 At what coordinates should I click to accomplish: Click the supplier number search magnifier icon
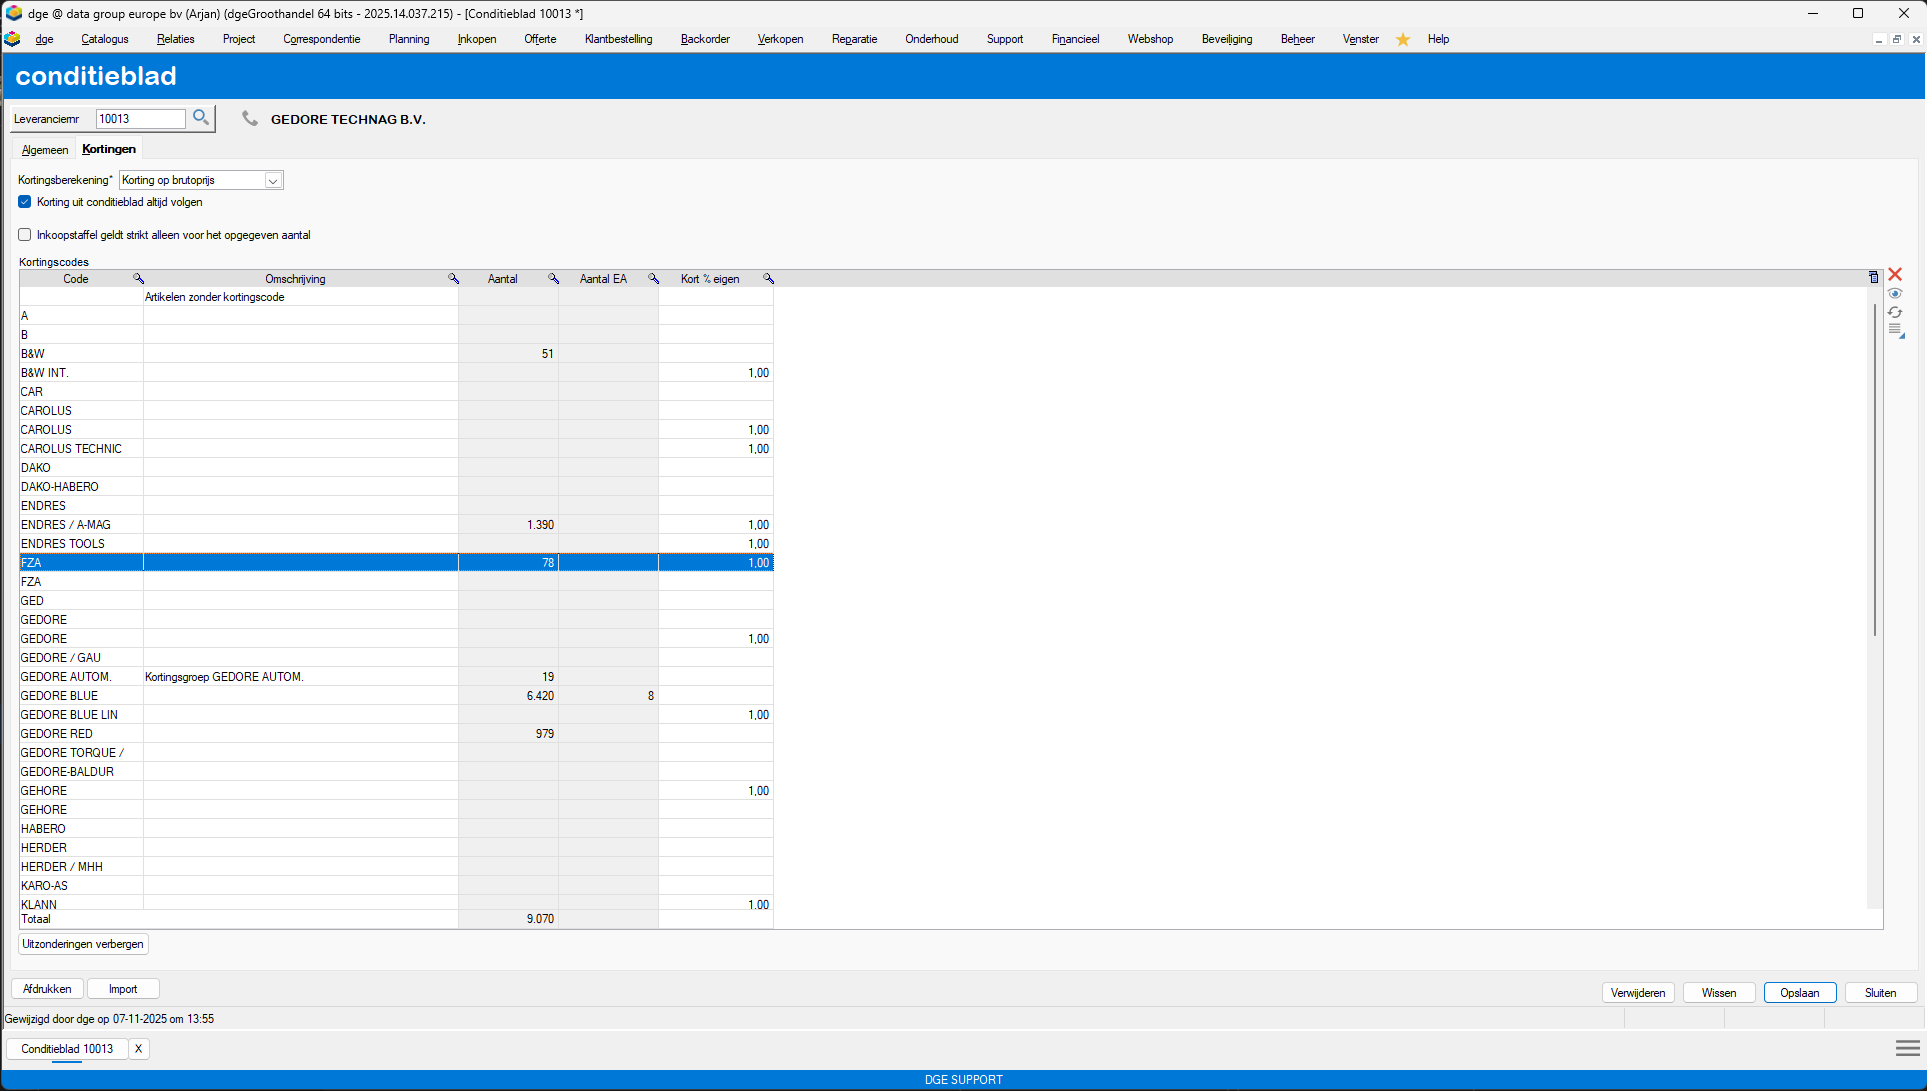[201, 118]
